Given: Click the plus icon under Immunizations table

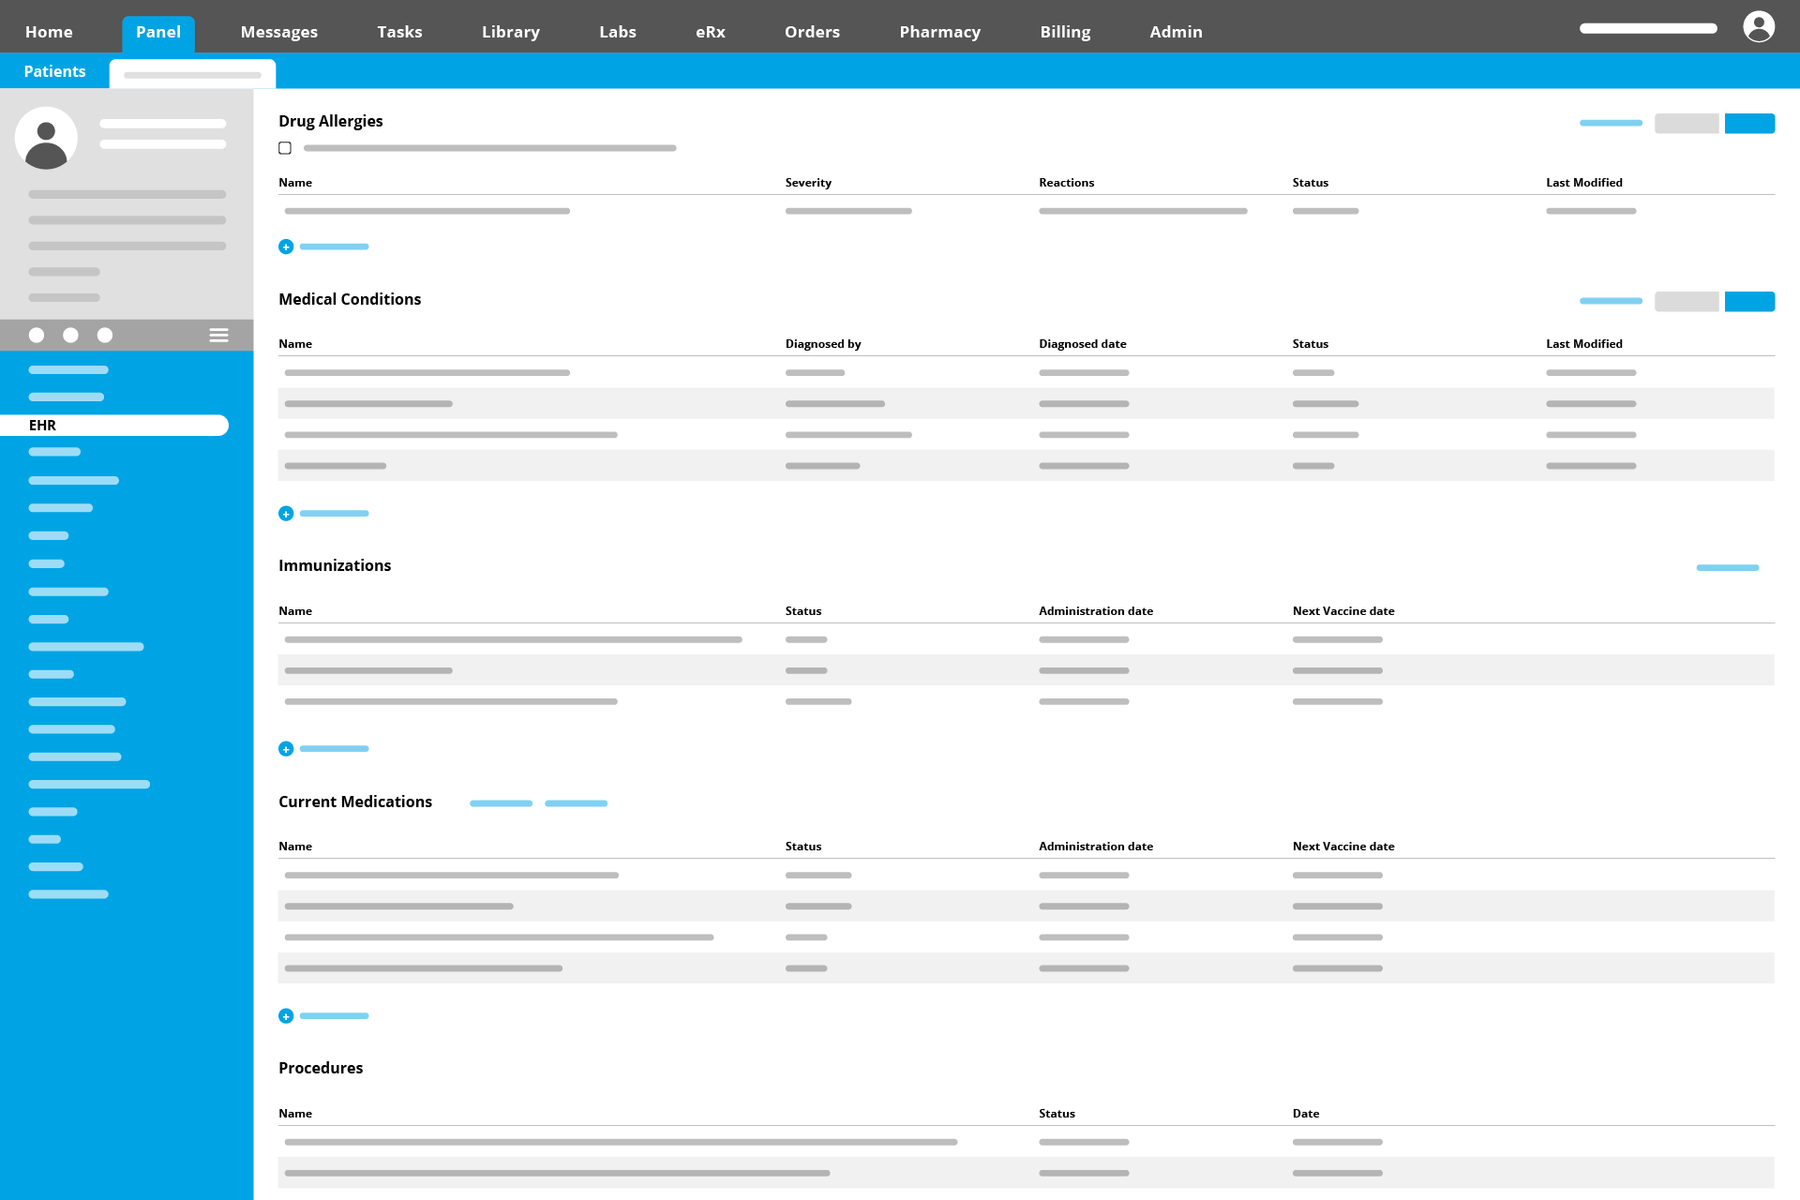Looking at the screenshot, I should tap(286, 749).
